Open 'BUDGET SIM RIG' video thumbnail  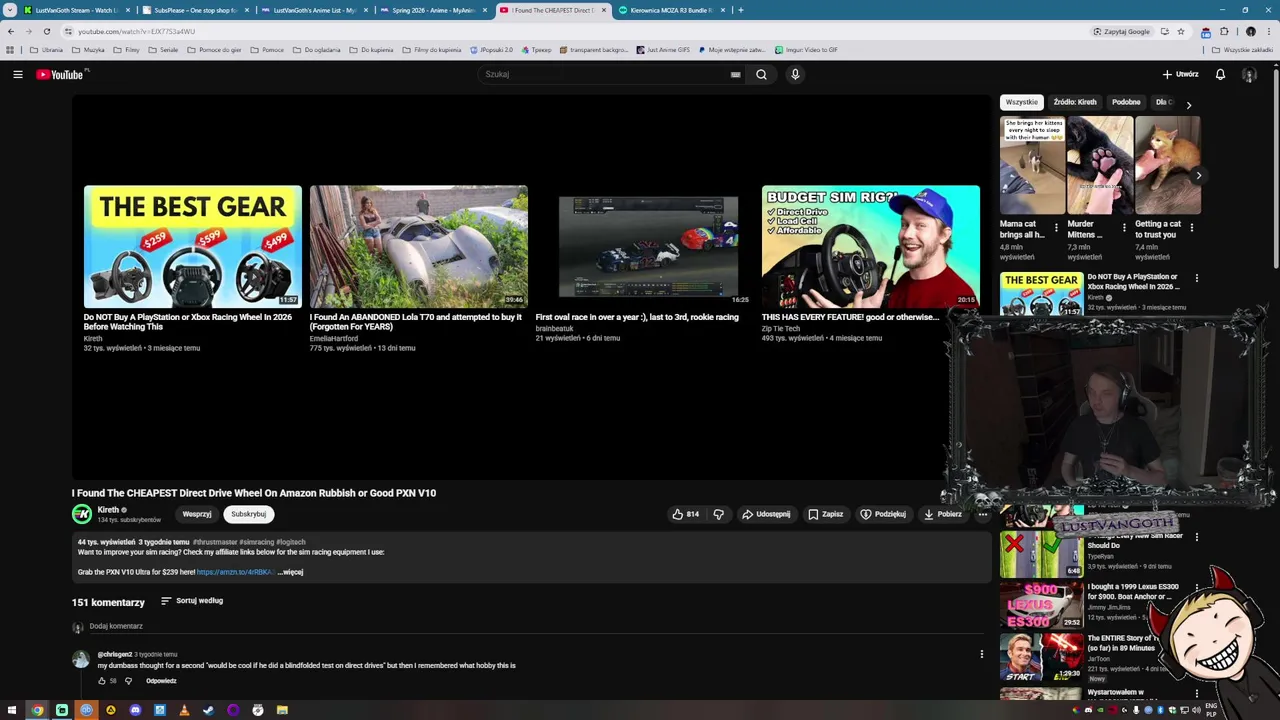click(871, 246)
